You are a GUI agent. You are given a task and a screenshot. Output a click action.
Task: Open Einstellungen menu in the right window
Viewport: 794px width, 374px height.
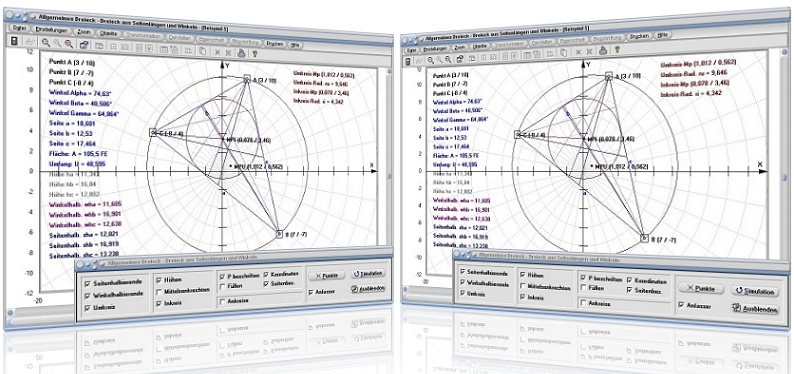tap(434, 49)
